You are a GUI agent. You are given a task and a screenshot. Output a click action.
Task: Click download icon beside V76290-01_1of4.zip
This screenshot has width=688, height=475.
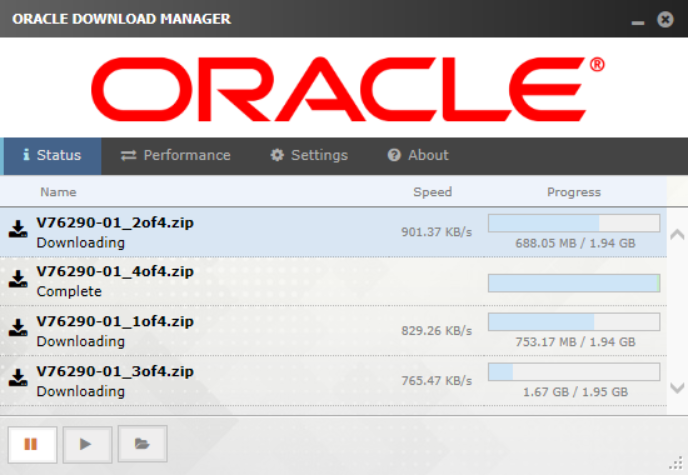tap(18, 328)
